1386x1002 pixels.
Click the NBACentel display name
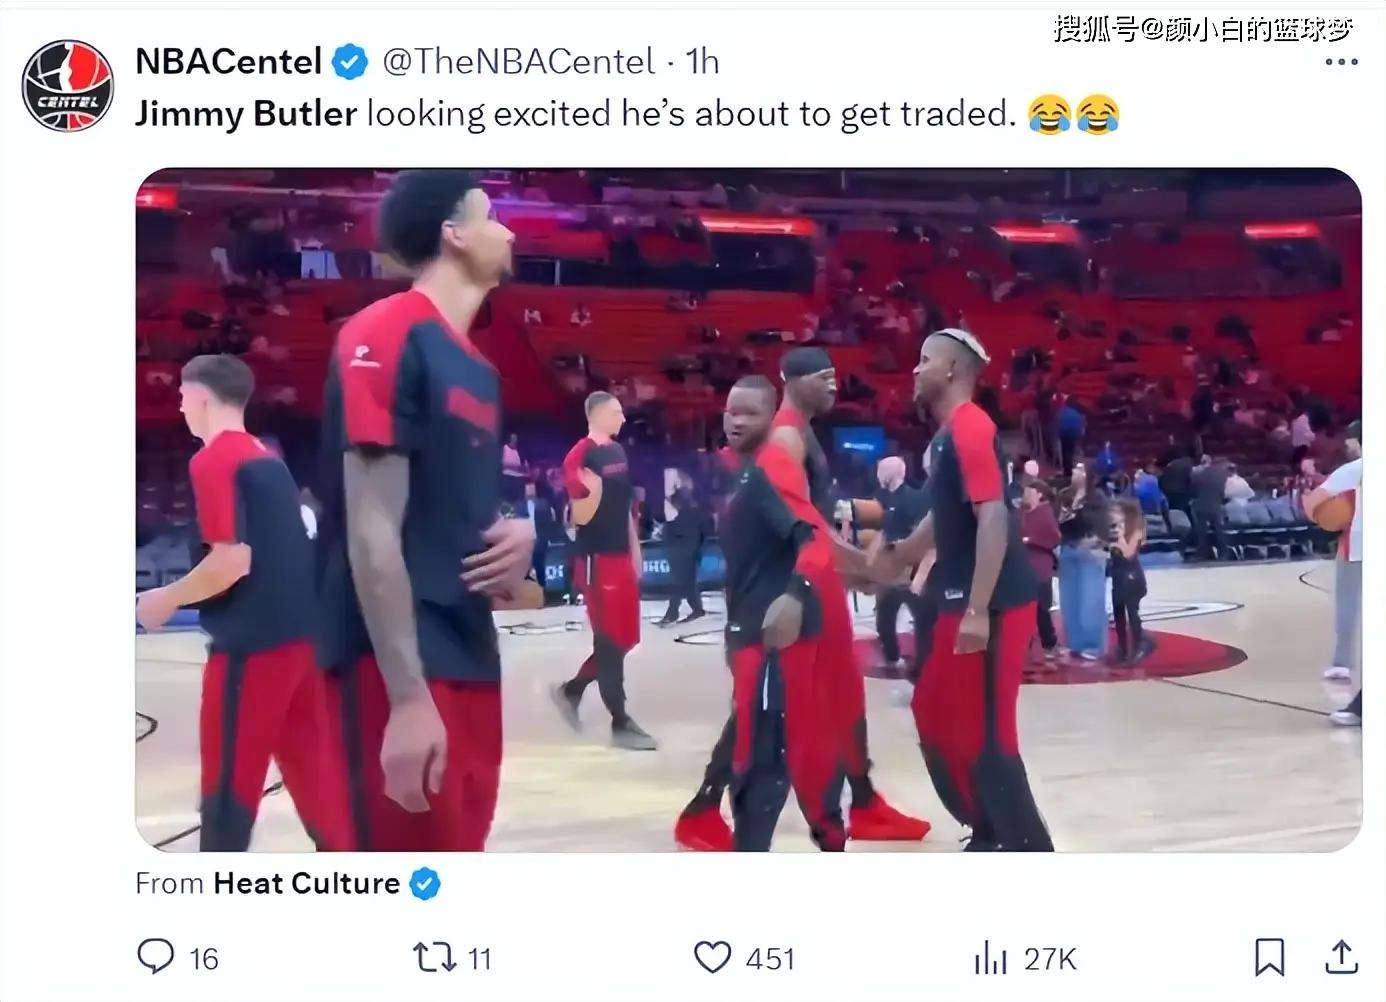(228, 62)
